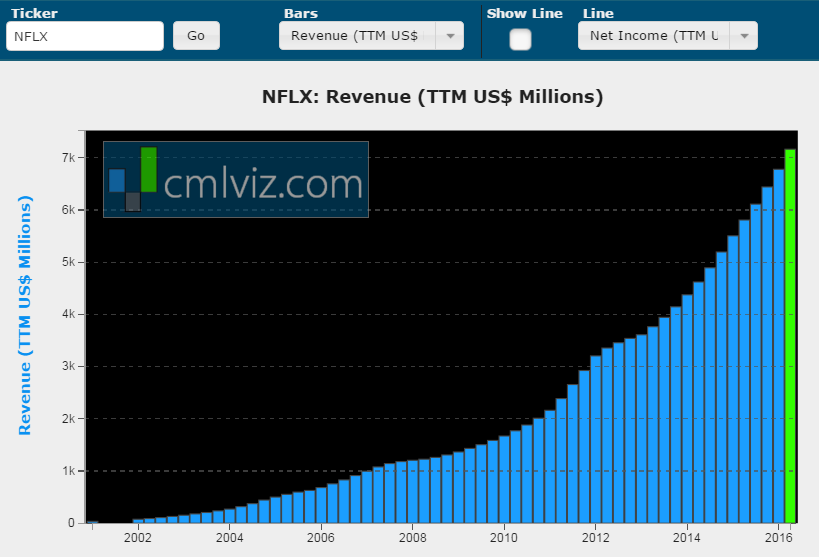Click the 2010 x-axis label

(504, 538)
